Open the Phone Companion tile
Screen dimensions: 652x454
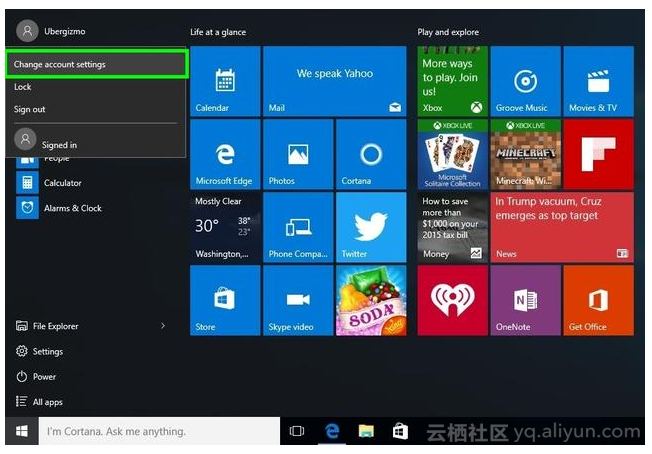tap(298, 227)
